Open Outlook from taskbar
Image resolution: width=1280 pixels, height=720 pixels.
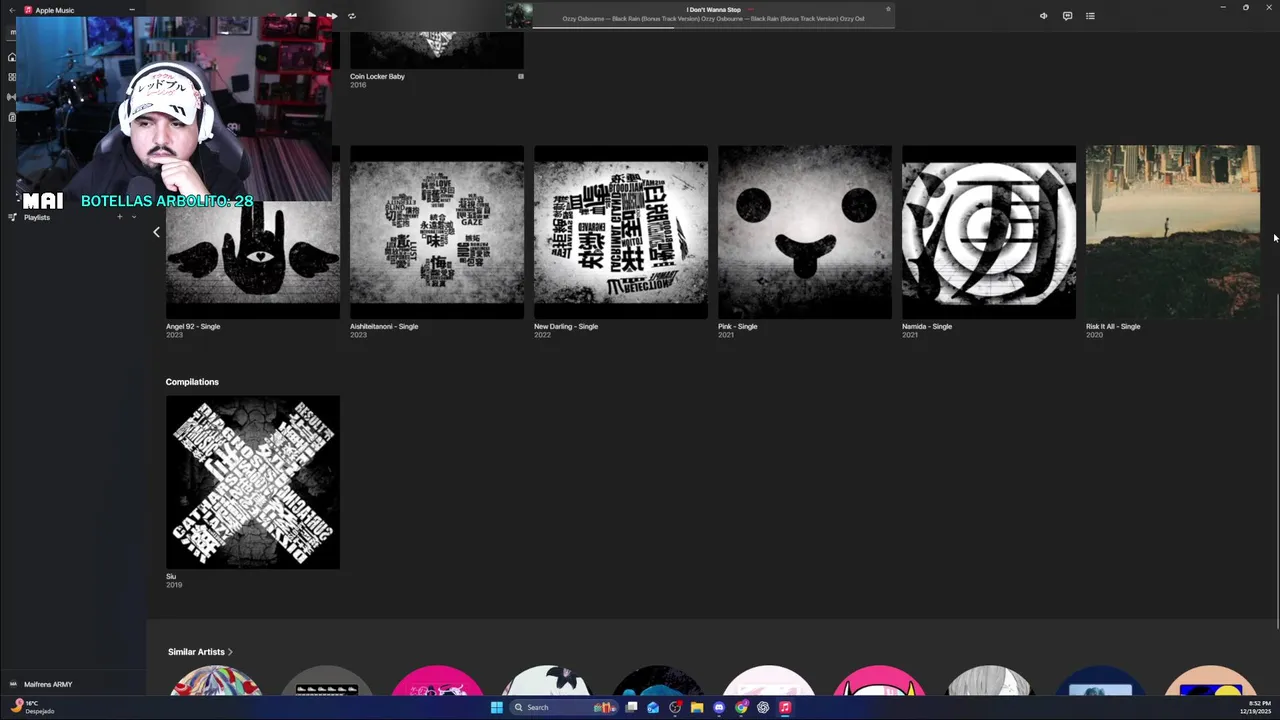click(x=653, y=708)
